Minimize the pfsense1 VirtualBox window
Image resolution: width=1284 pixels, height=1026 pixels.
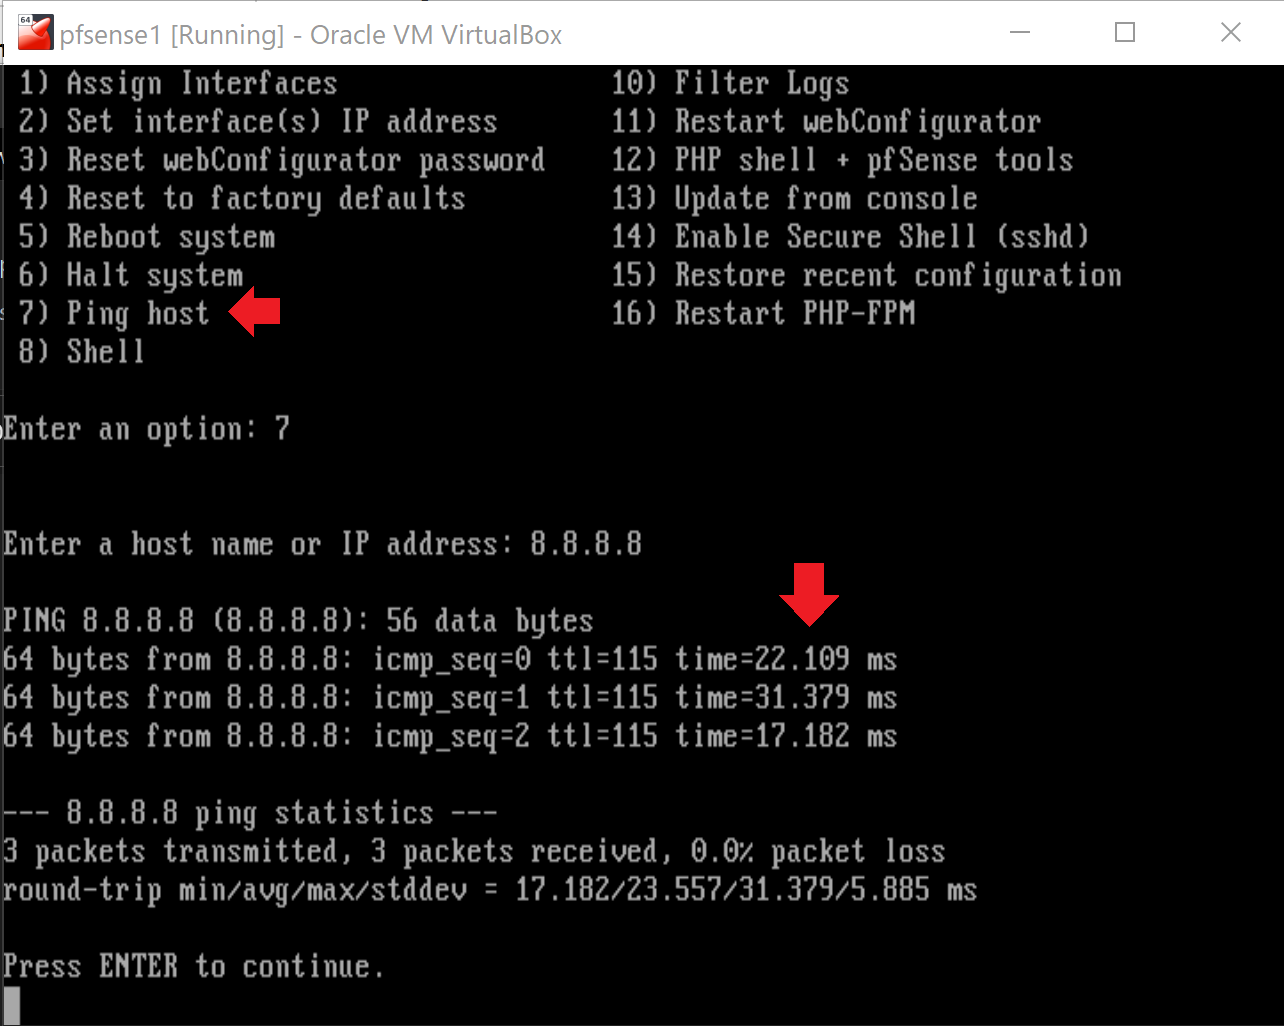pos(1020,33)
